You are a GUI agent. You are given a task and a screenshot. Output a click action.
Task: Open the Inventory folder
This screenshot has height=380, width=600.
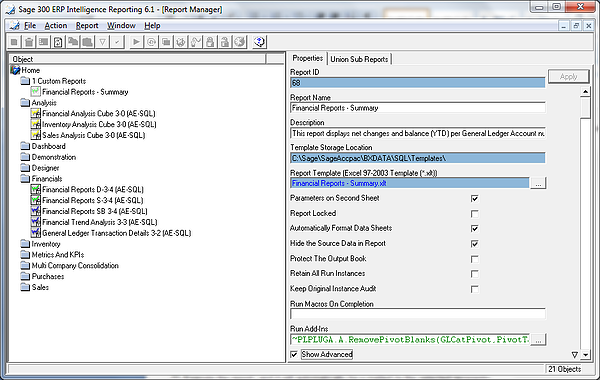(x=46, y=244)
